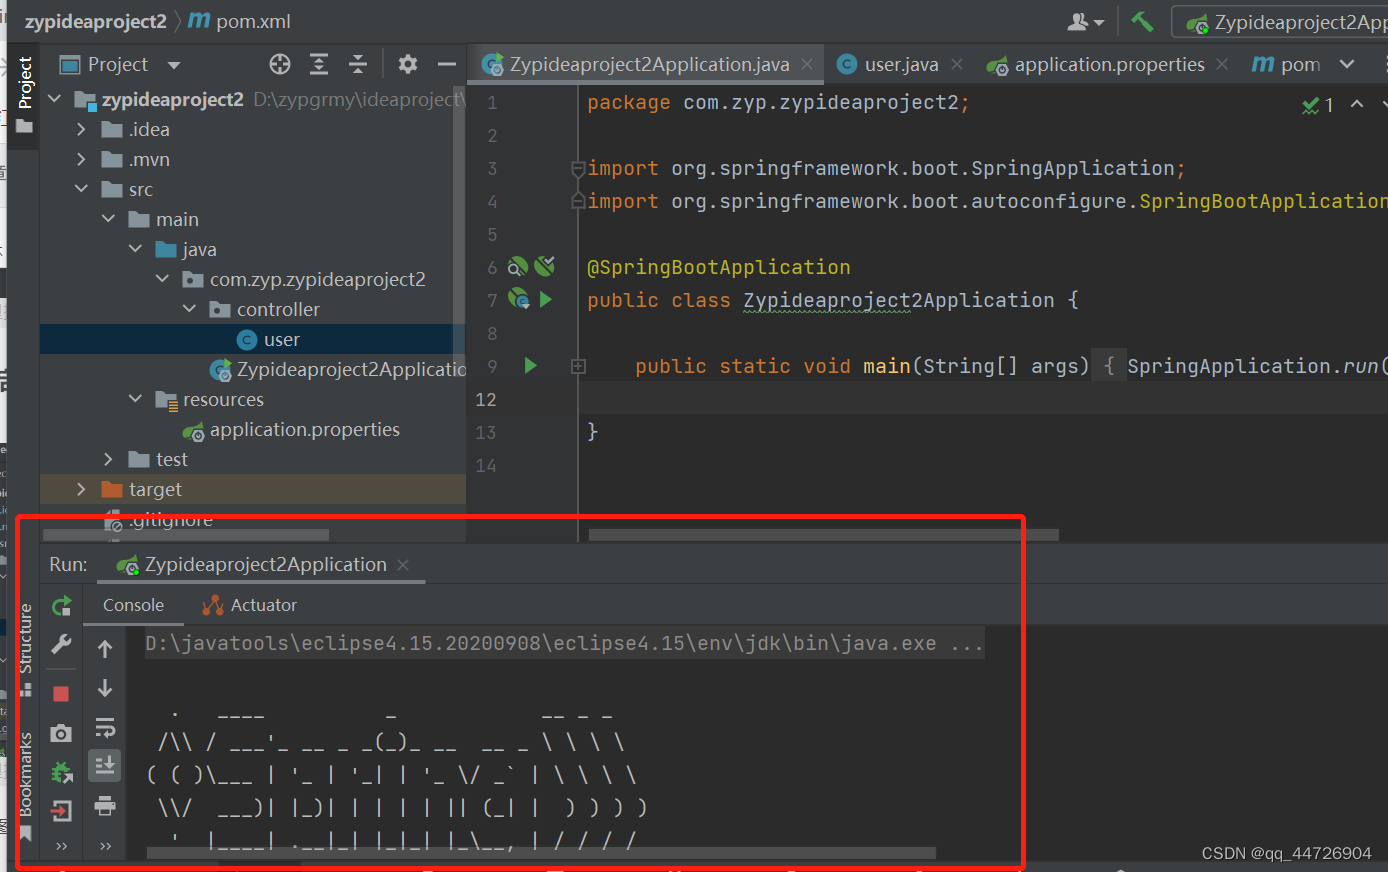Open the Console tab

[133, 605]
